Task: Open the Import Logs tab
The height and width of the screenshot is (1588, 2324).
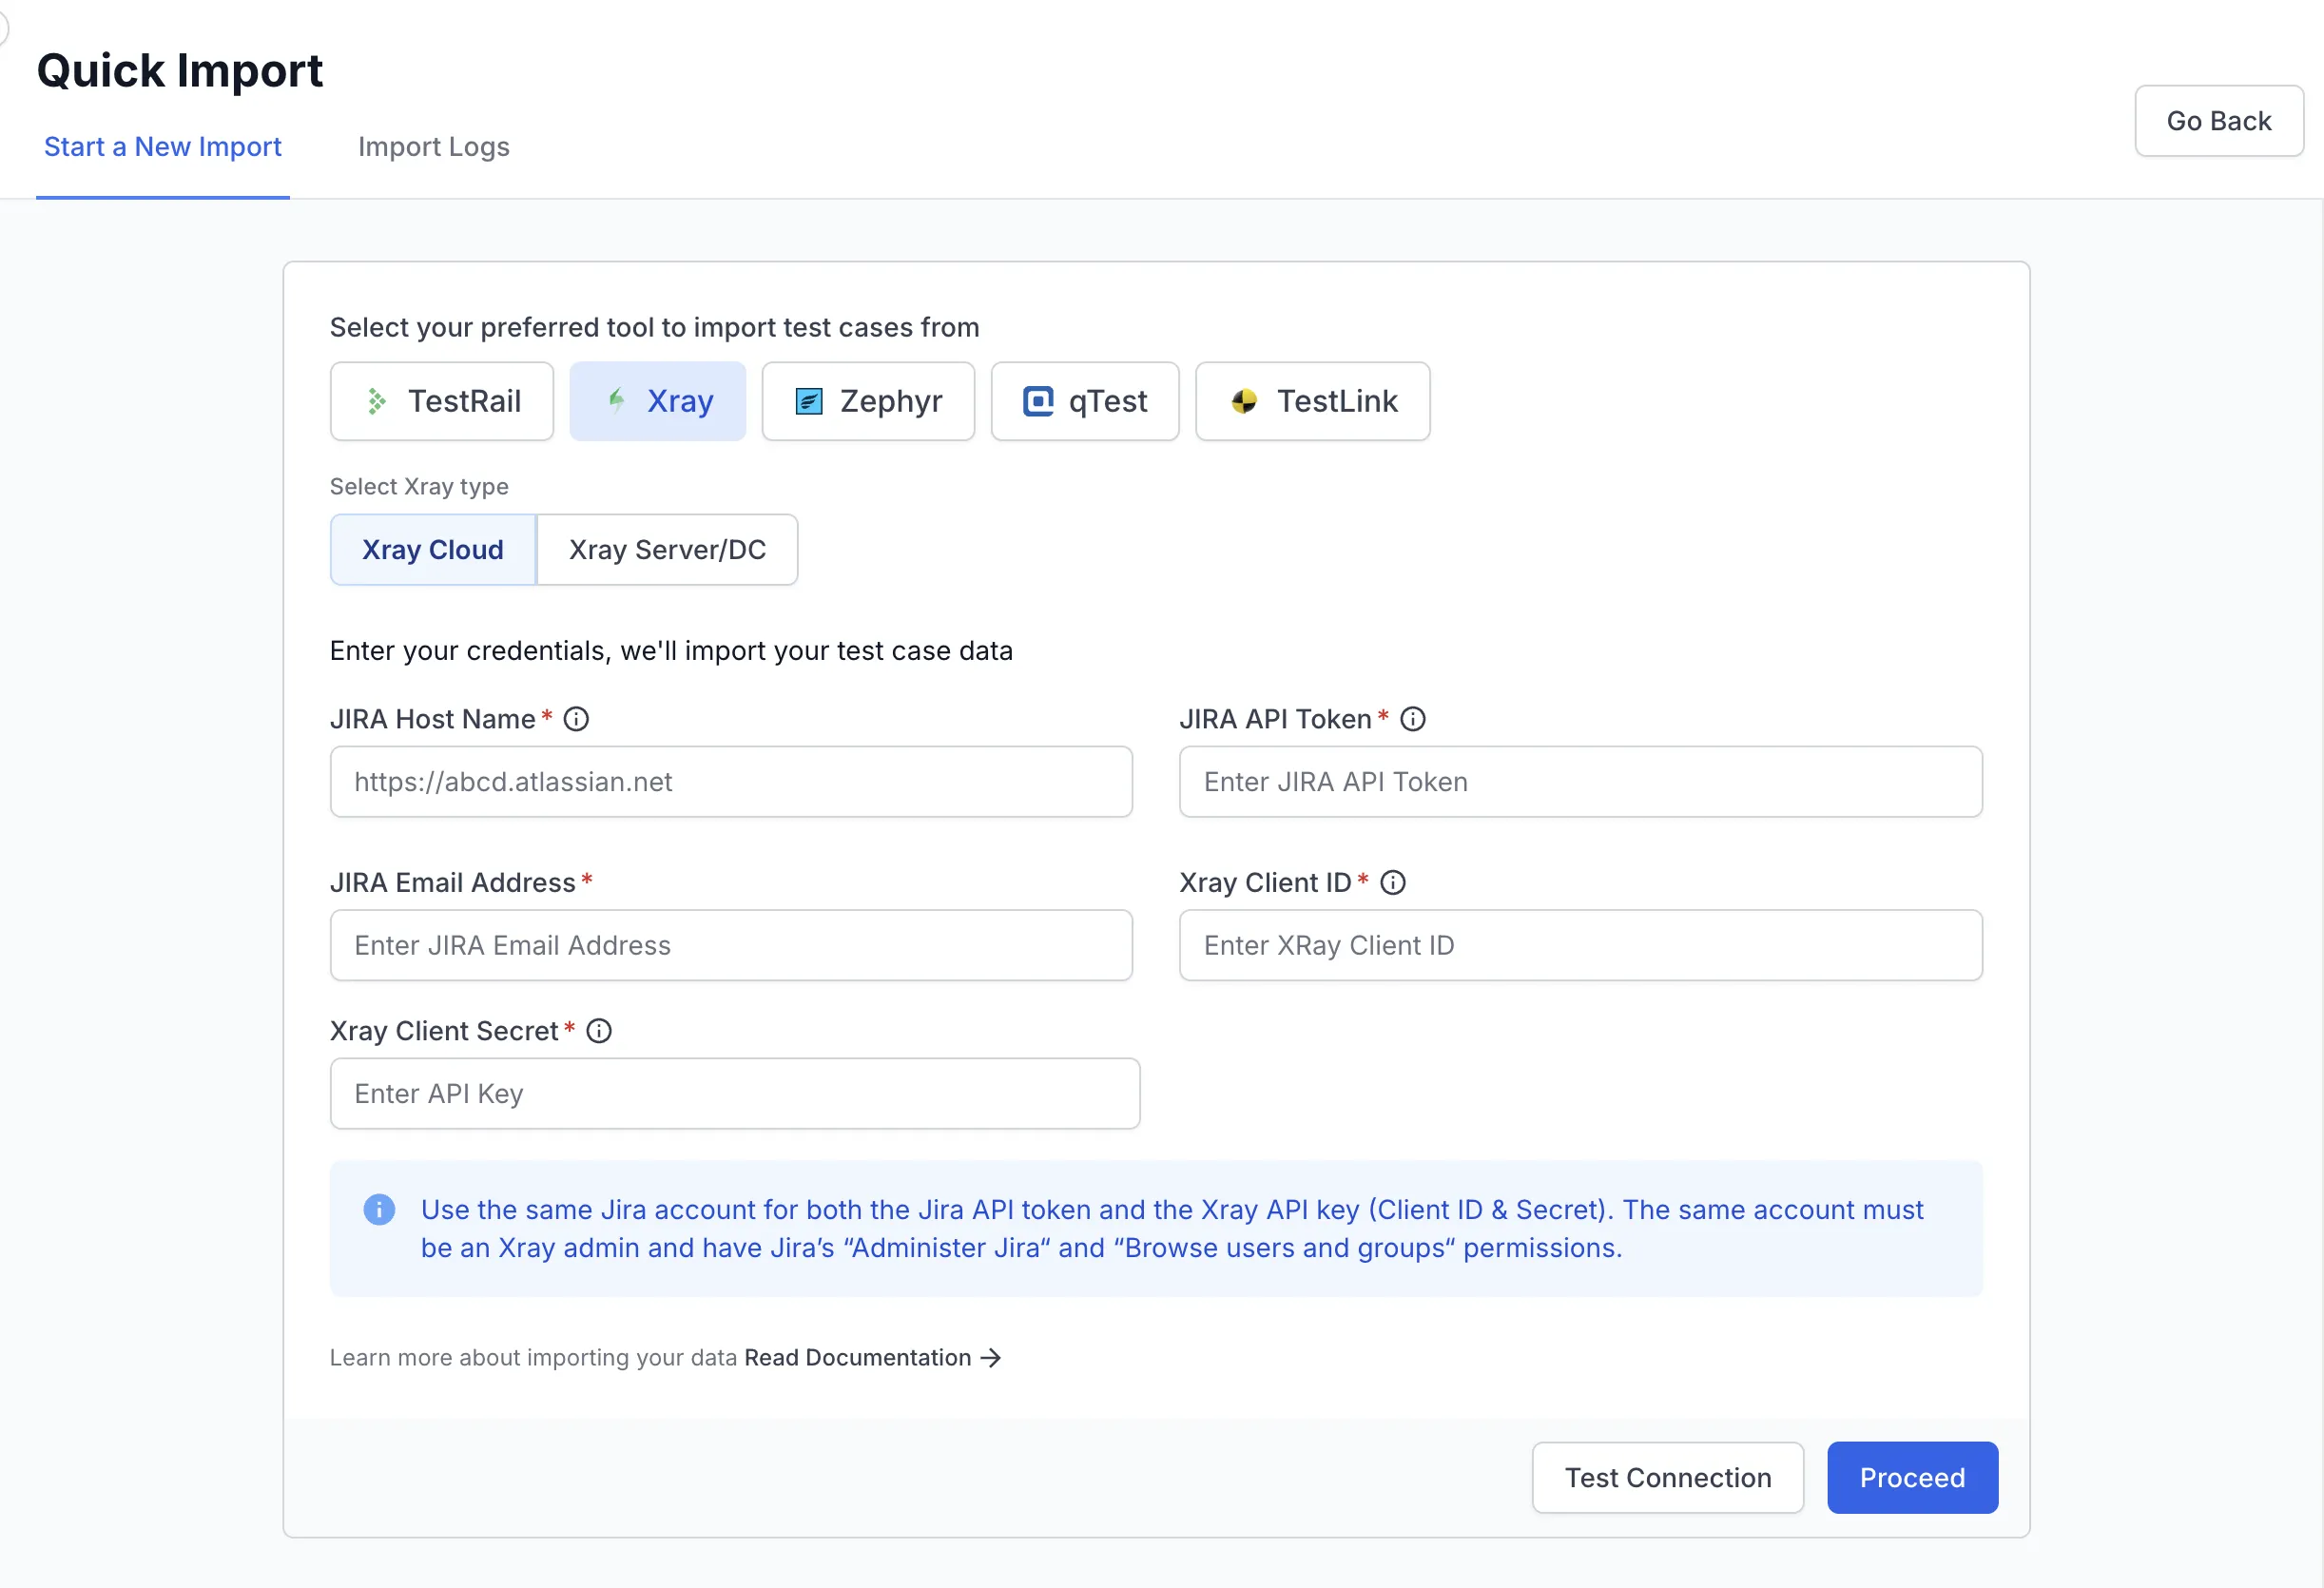Action: pyautogui.click(x=434, y=147)
